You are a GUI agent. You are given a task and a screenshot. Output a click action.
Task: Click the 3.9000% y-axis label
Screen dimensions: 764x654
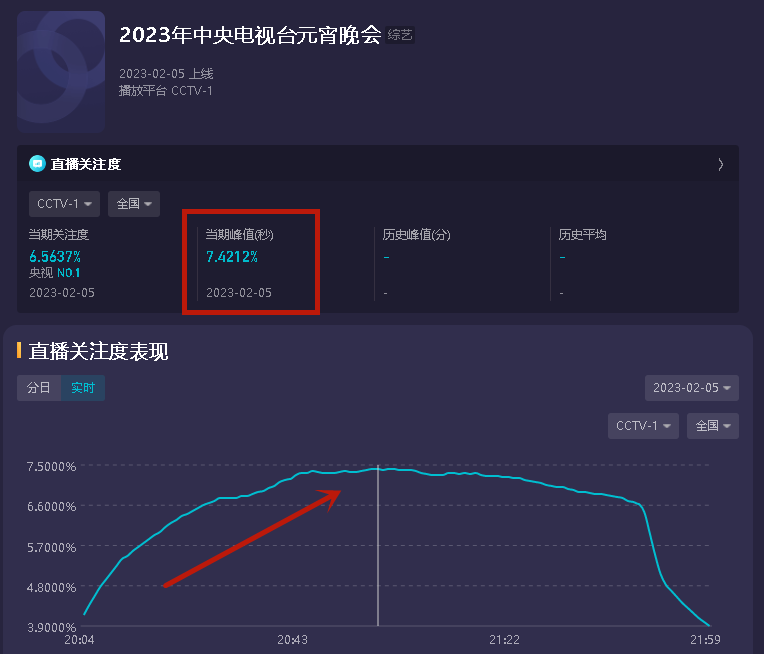pyautogui.click(x=52, y=627)
